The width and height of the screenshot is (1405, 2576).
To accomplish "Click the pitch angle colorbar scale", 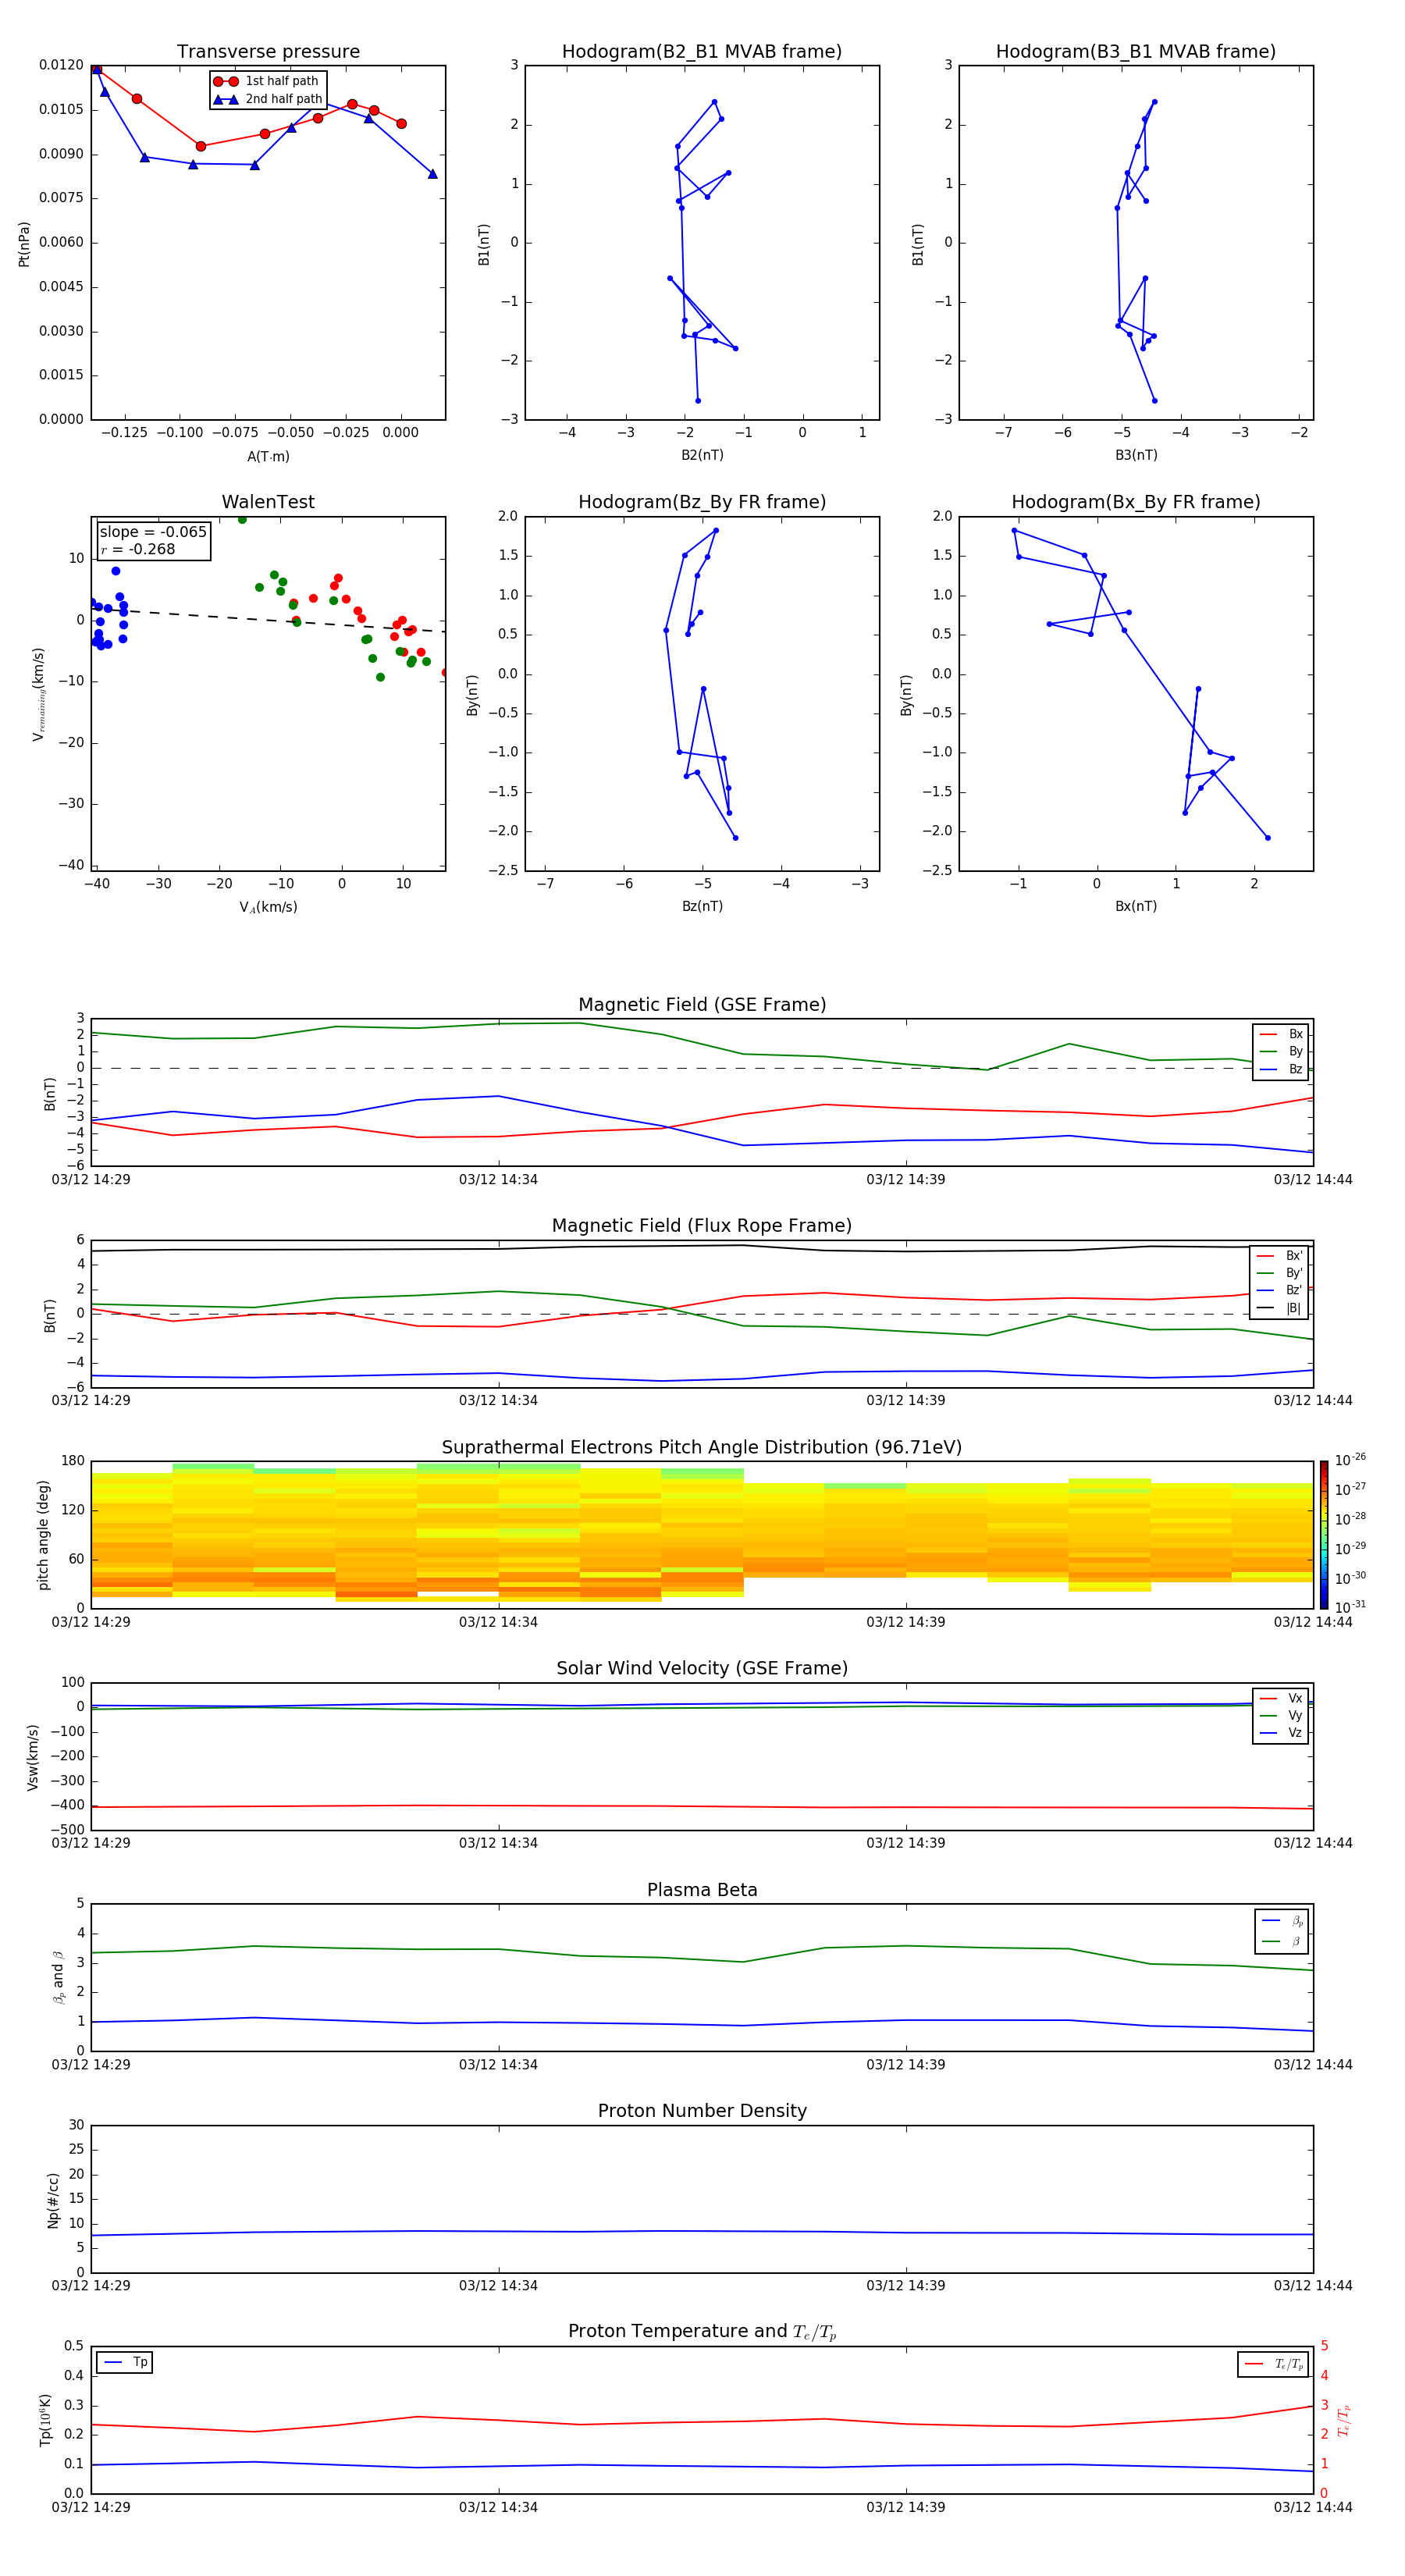I will click(x=1324, y=1535).
